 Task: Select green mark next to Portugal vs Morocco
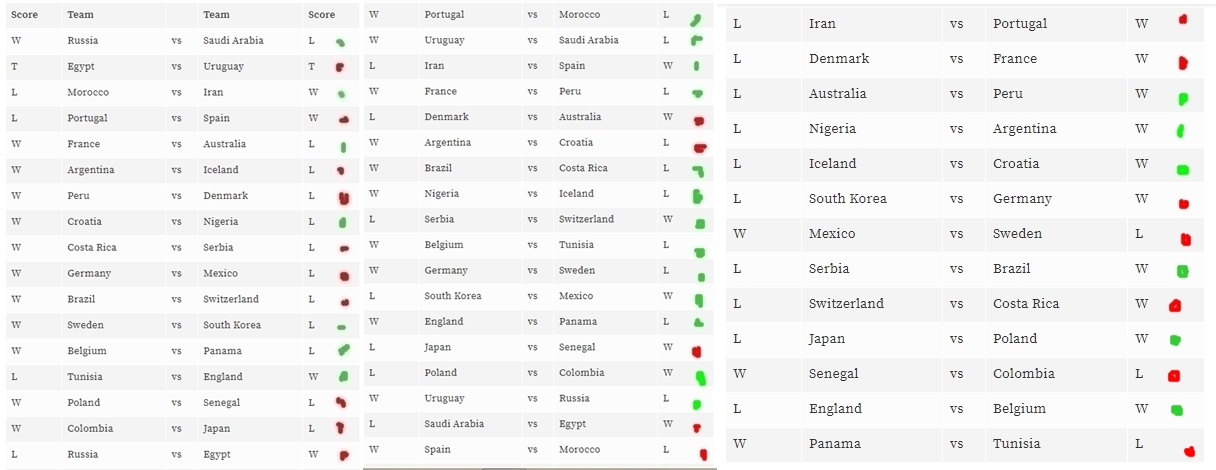click(x=695, y=19)
